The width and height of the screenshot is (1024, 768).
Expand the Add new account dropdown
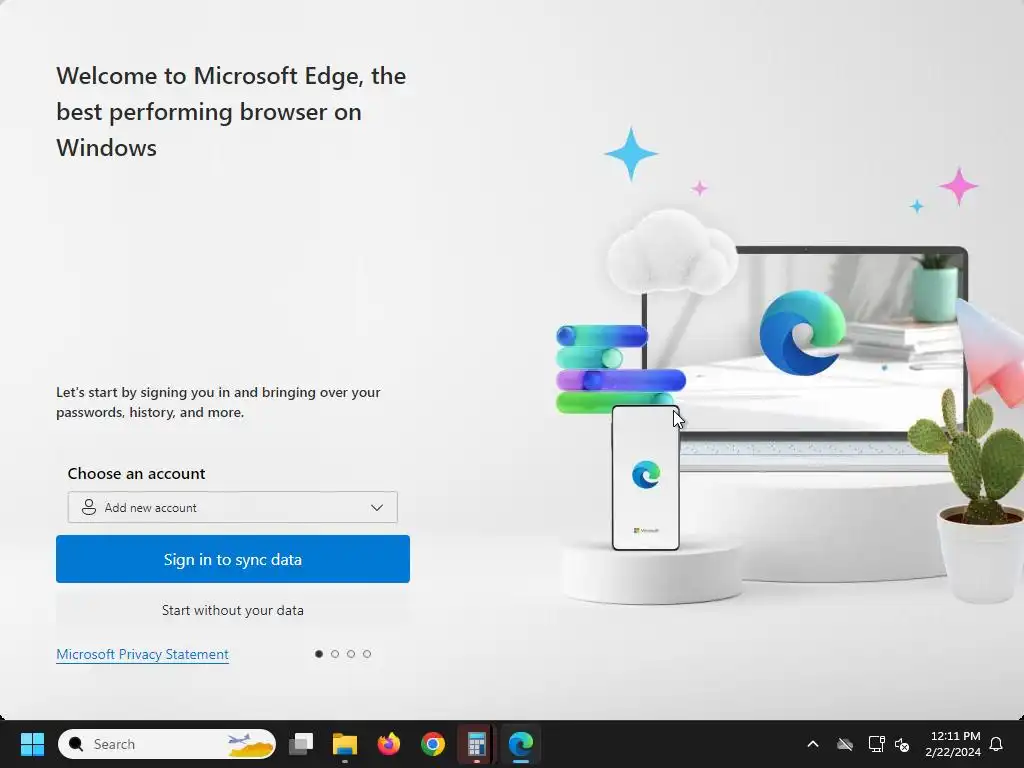(232, 507)
